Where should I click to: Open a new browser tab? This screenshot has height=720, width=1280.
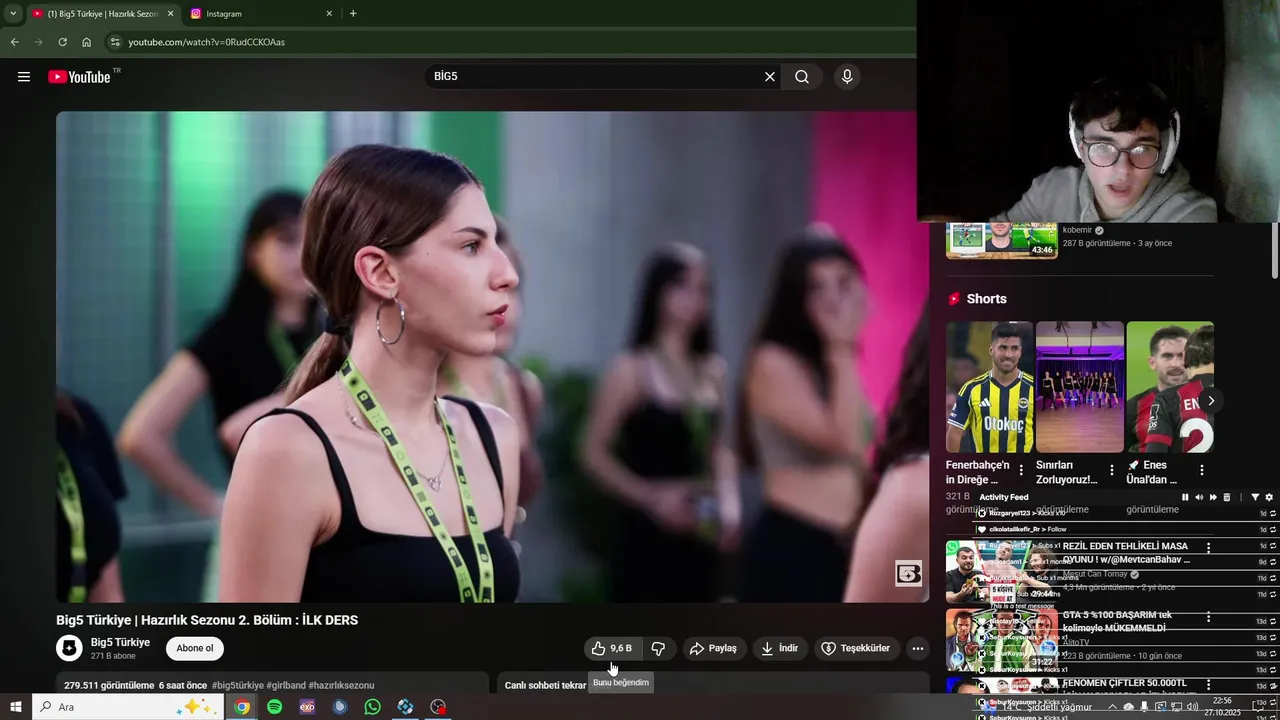pos(353,14)
